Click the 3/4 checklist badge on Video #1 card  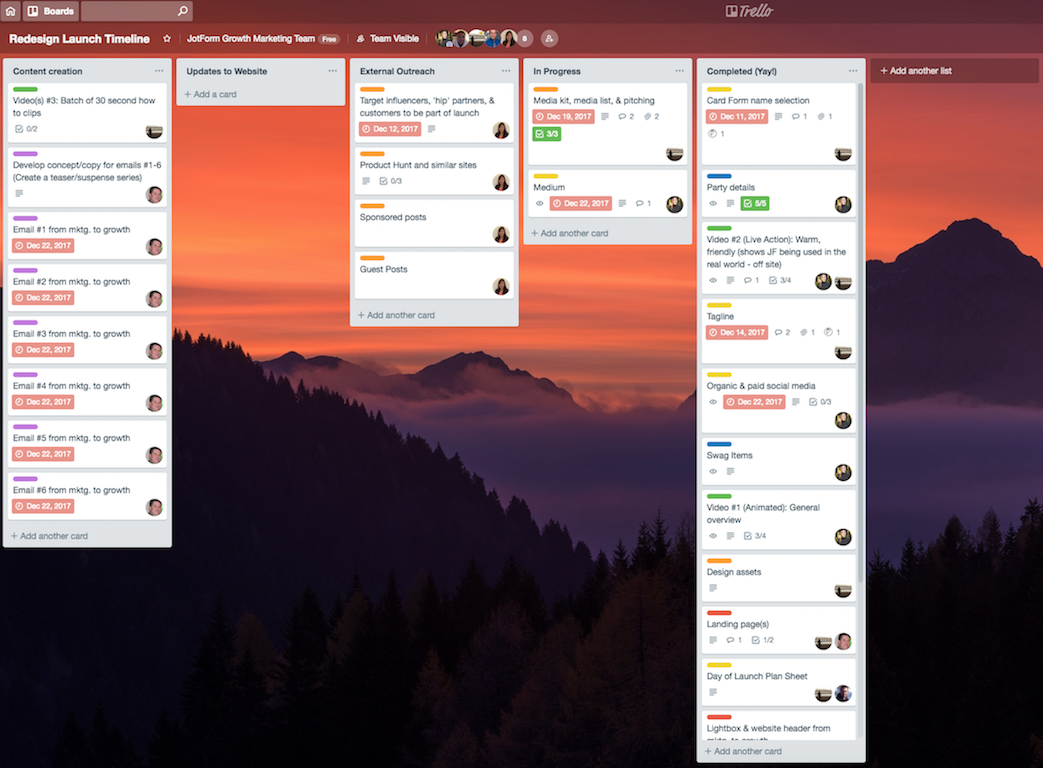tap(755, 536)
